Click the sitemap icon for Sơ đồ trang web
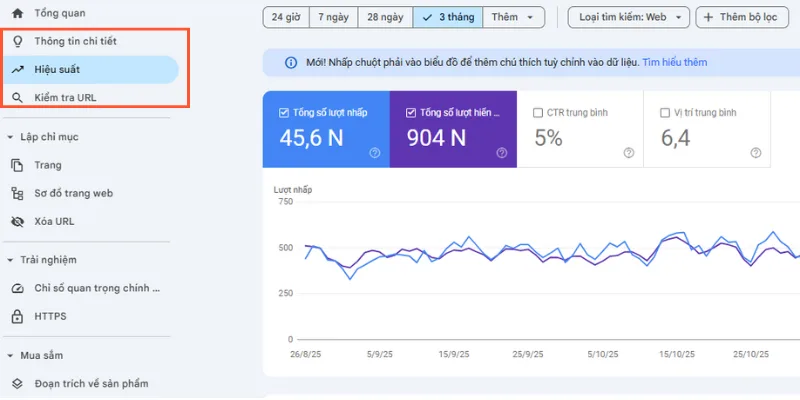This screenshot has width=800, height=400. tap(17, 193)
